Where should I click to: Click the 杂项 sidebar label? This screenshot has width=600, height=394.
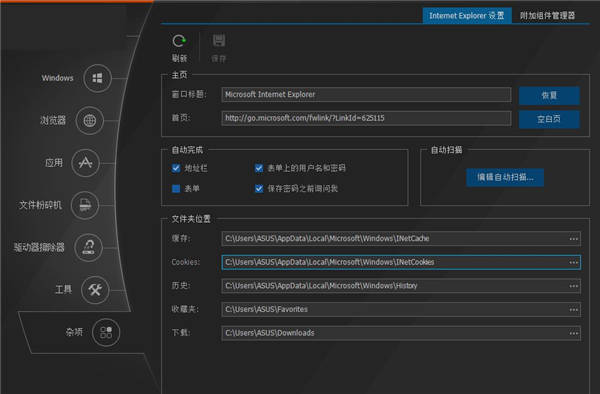tap(74, 332)
